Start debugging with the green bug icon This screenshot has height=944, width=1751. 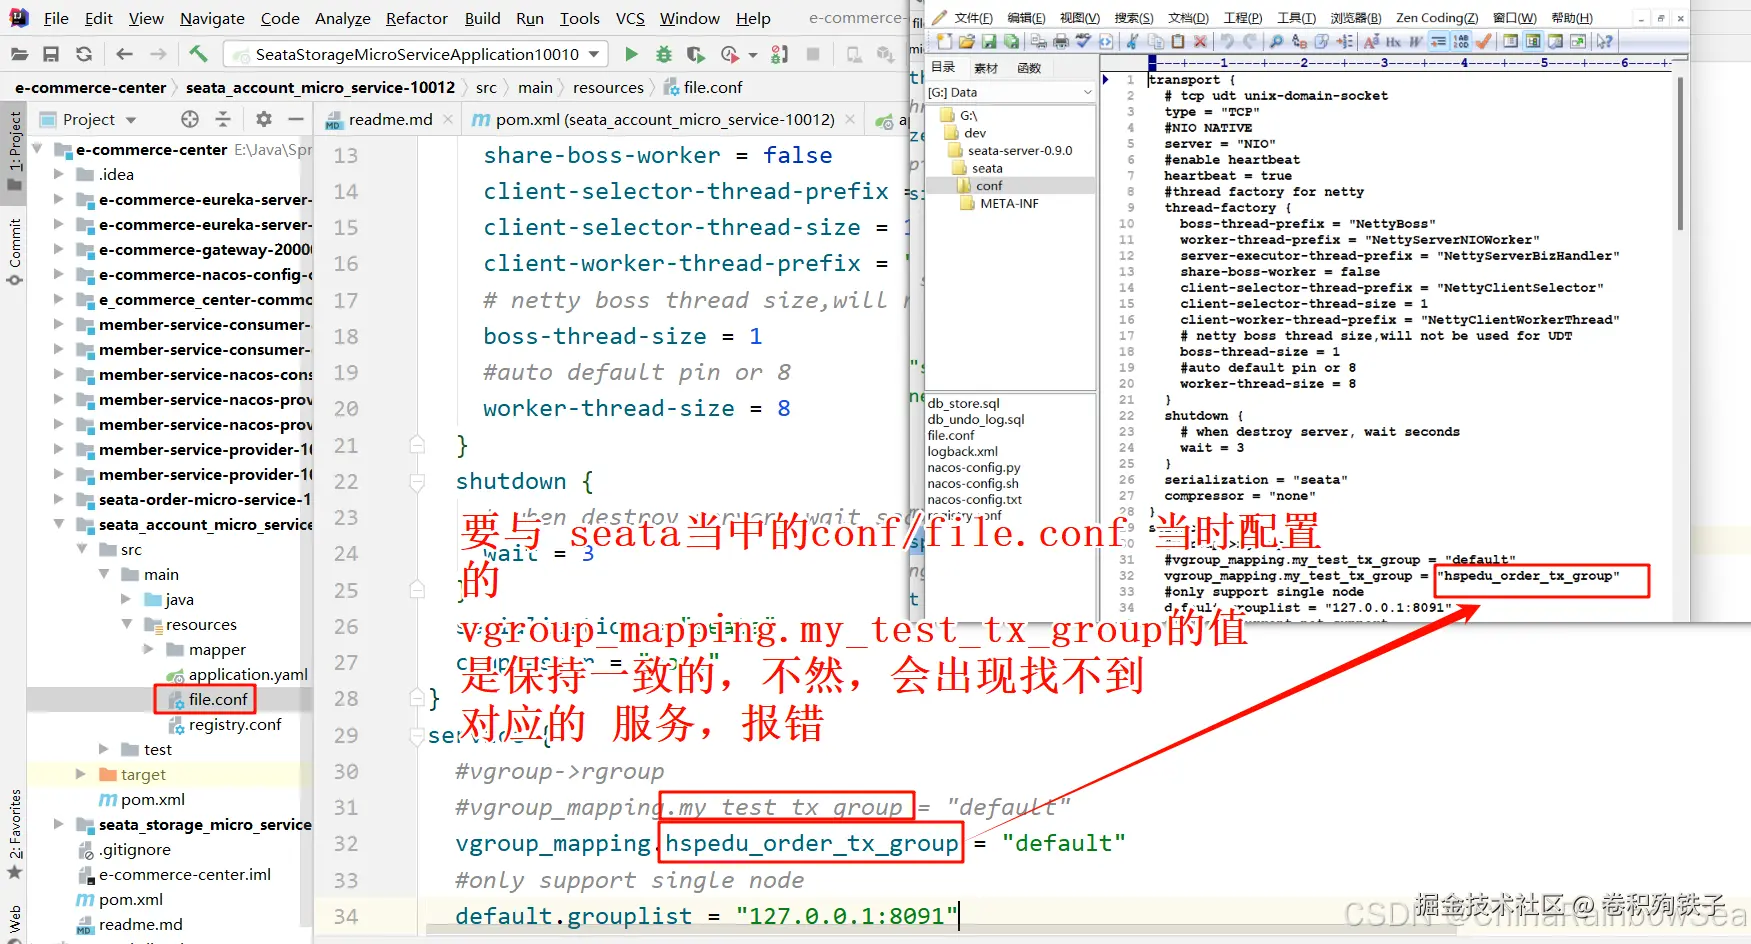[x=663, y=54]
